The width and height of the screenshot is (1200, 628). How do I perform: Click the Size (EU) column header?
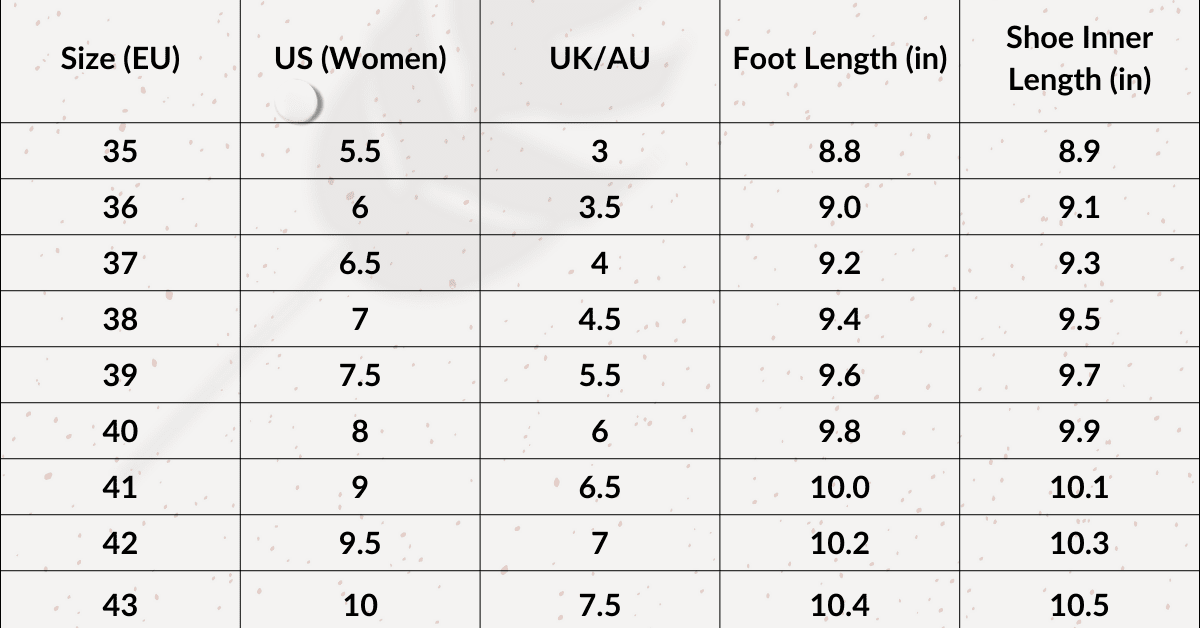pos(120,60)
